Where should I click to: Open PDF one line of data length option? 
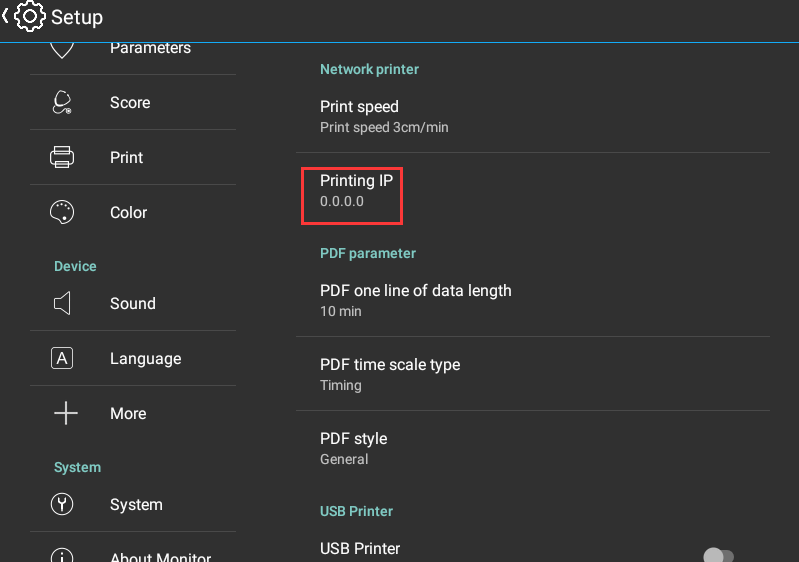click(x=532, y=300)
